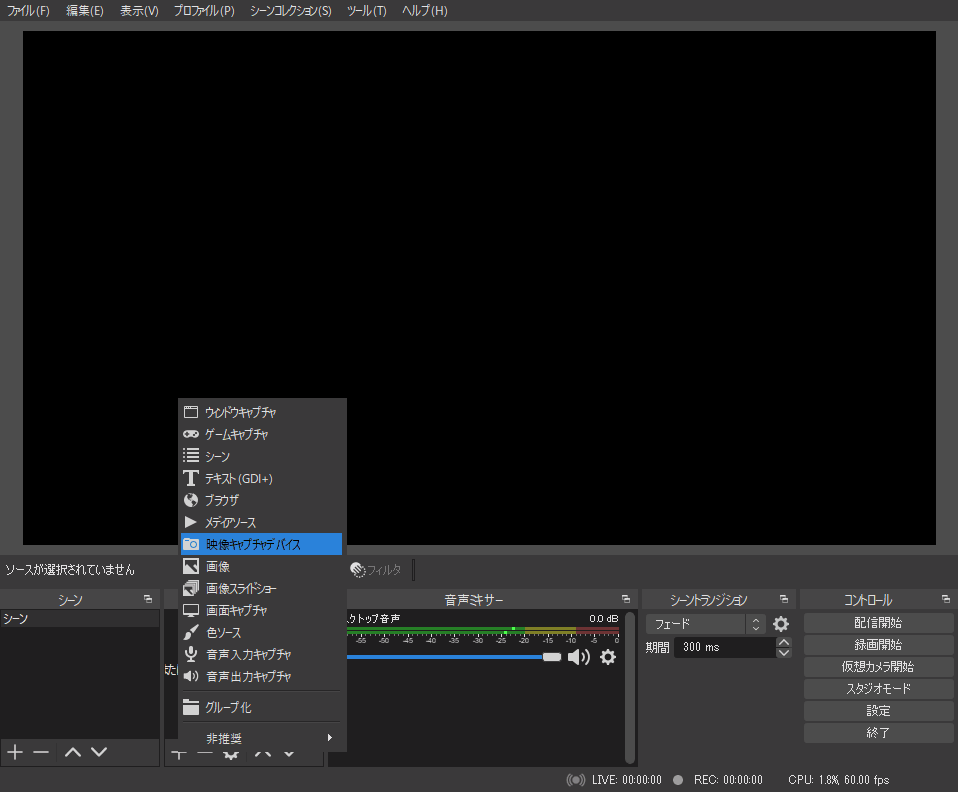Image resolution: width=958 pixels, height=792 pixels.
Task: Decrease transition duration with down arrow
Action: 784,653
